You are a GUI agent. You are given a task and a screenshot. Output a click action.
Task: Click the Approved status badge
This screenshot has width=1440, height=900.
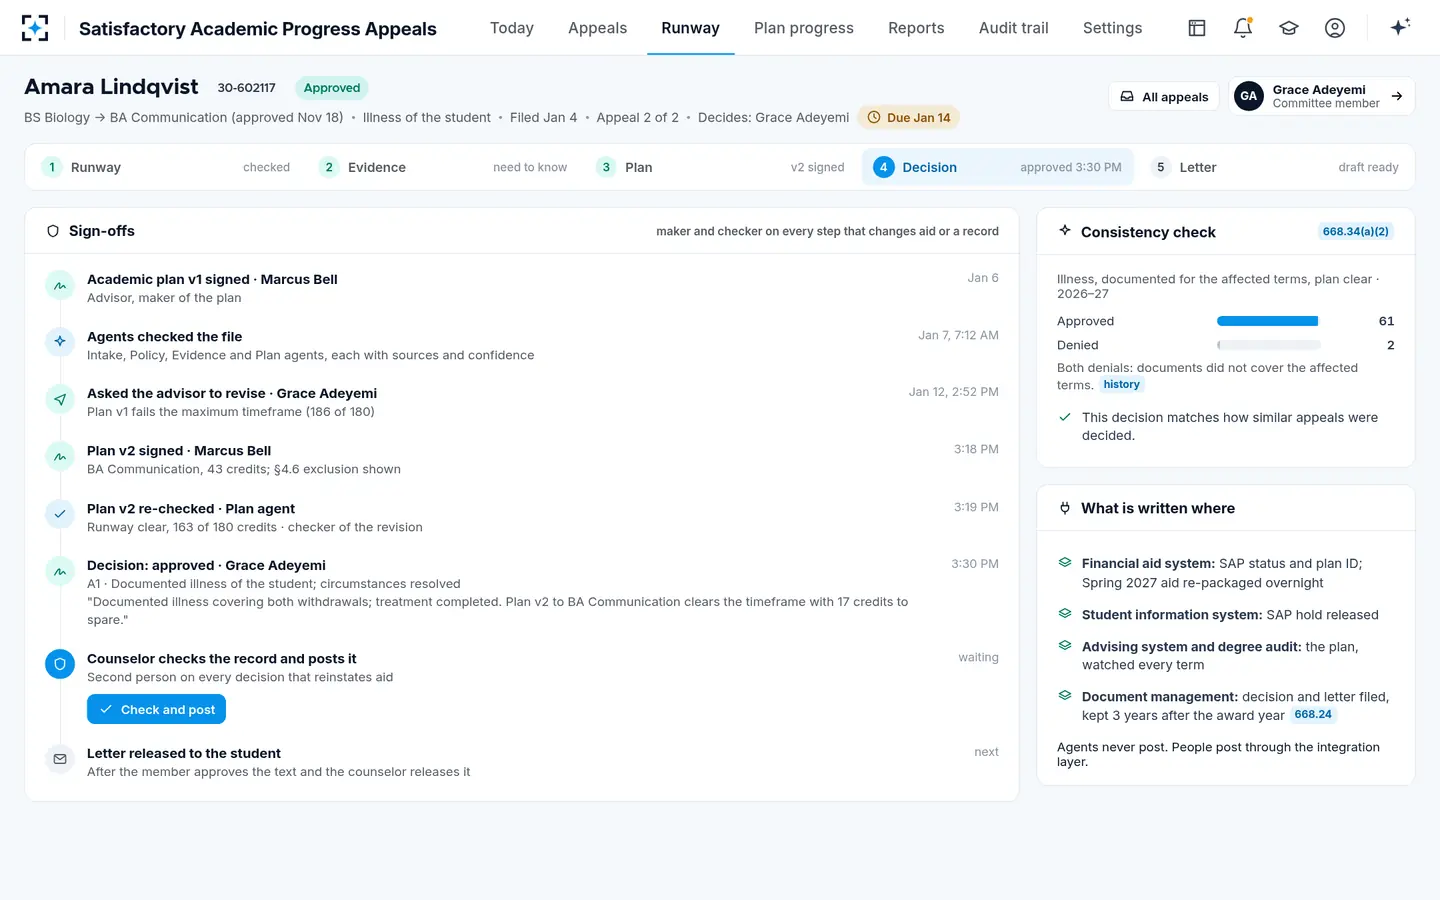point(332,88)
